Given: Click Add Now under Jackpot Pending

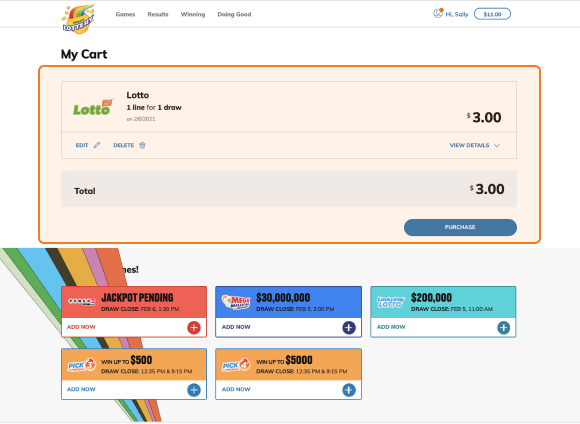Looking at the screenshot, I should tap(81, 327).
